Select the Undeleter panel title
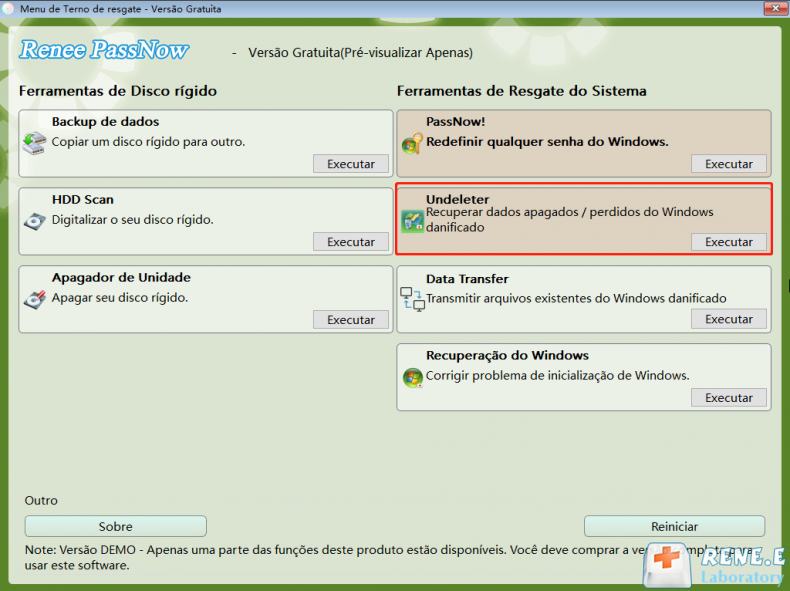This screenshot has height=591, width=790. 457,199
